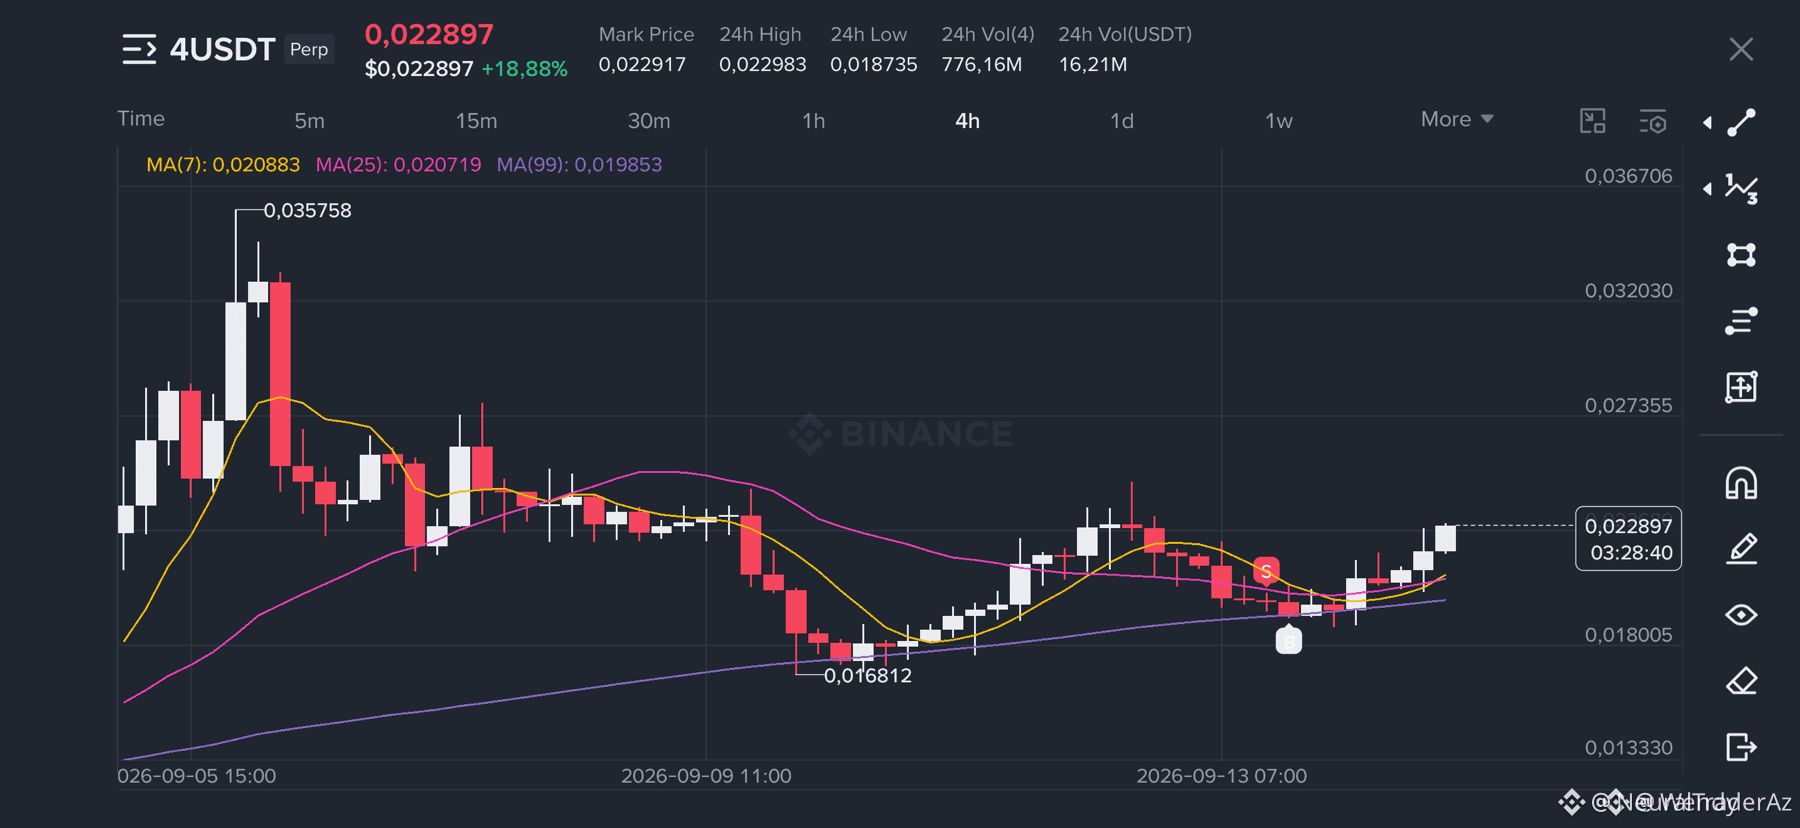Open the chart indicator settings icon

point(1653,121)
